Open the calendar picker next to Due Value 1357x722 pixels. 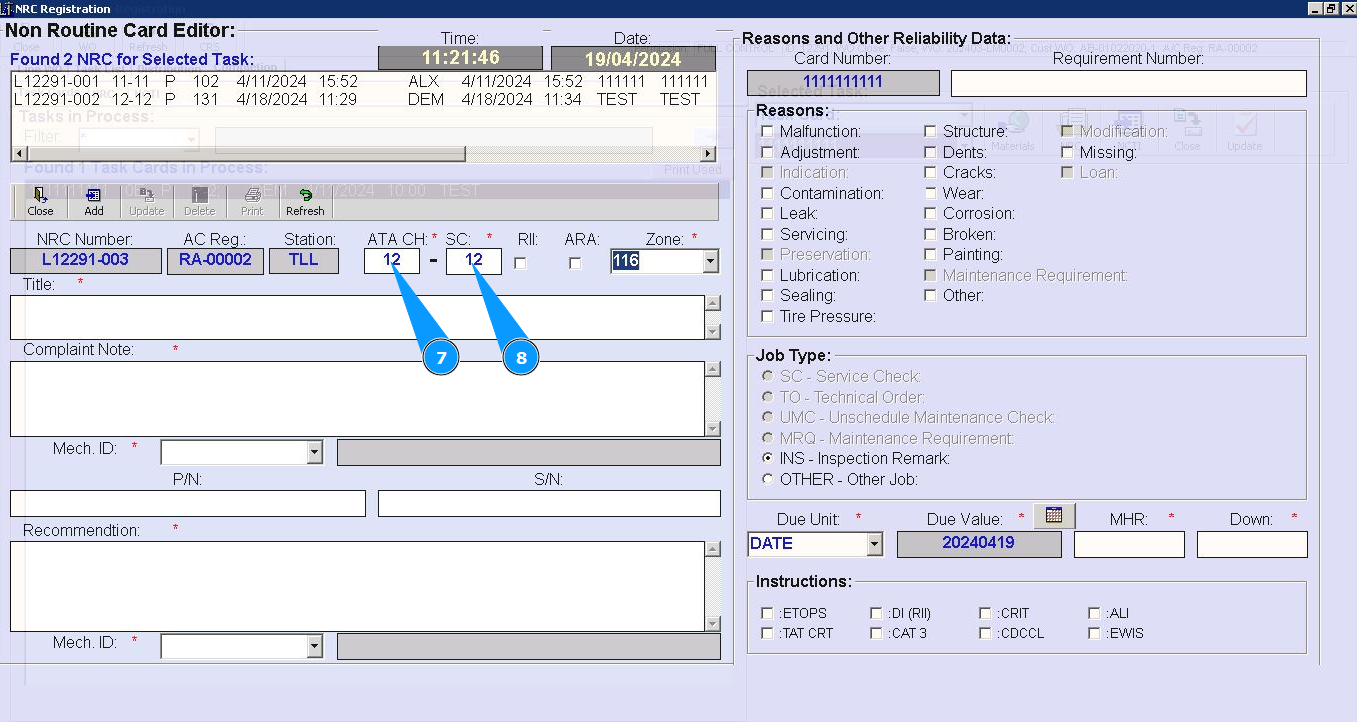click(1053, 515)
